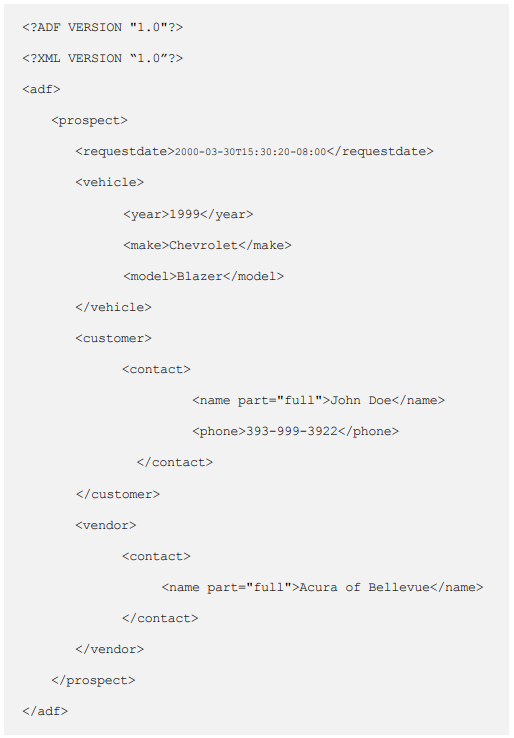Click the year 1999 line
The width and height of the screenshot is (514, 738).
(x=188, y=214)
